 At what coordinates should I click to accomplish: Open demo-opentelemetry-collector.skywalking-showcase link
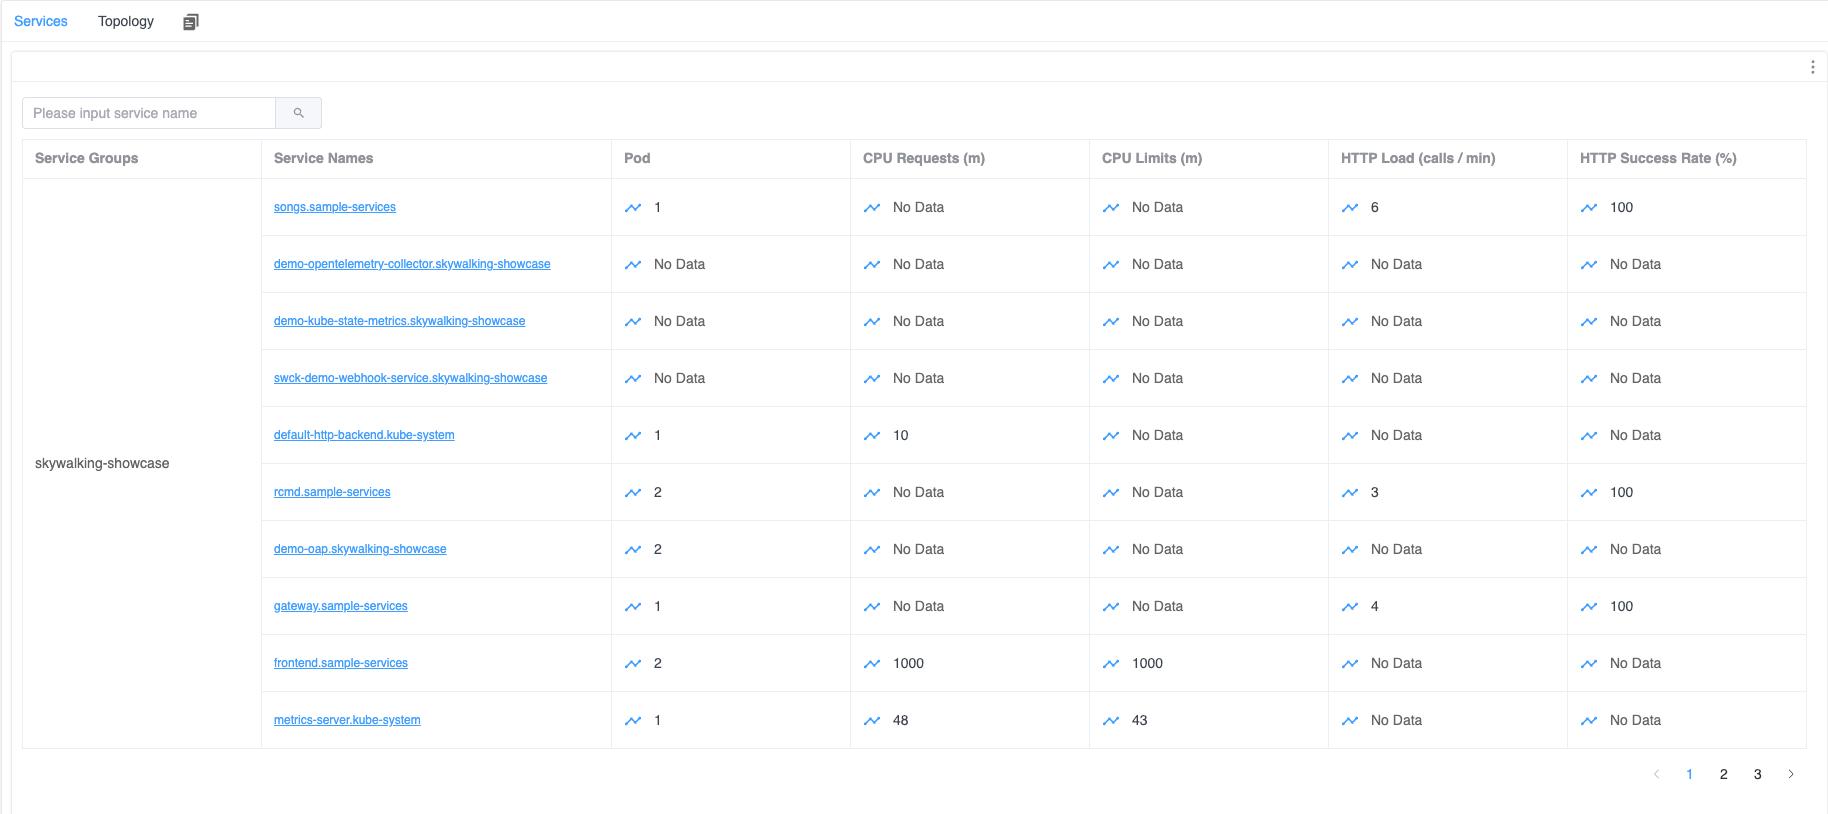412,264
